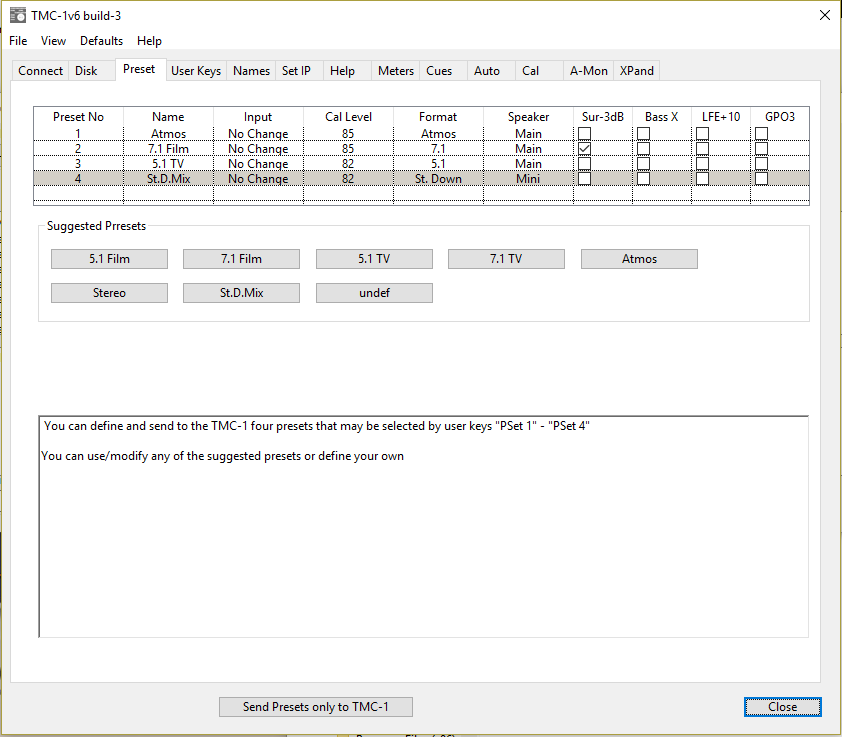This screenshot has width=842, height=737.
Task: Click Cal Level 85 for preset 2
Action: tap(348, 149)
